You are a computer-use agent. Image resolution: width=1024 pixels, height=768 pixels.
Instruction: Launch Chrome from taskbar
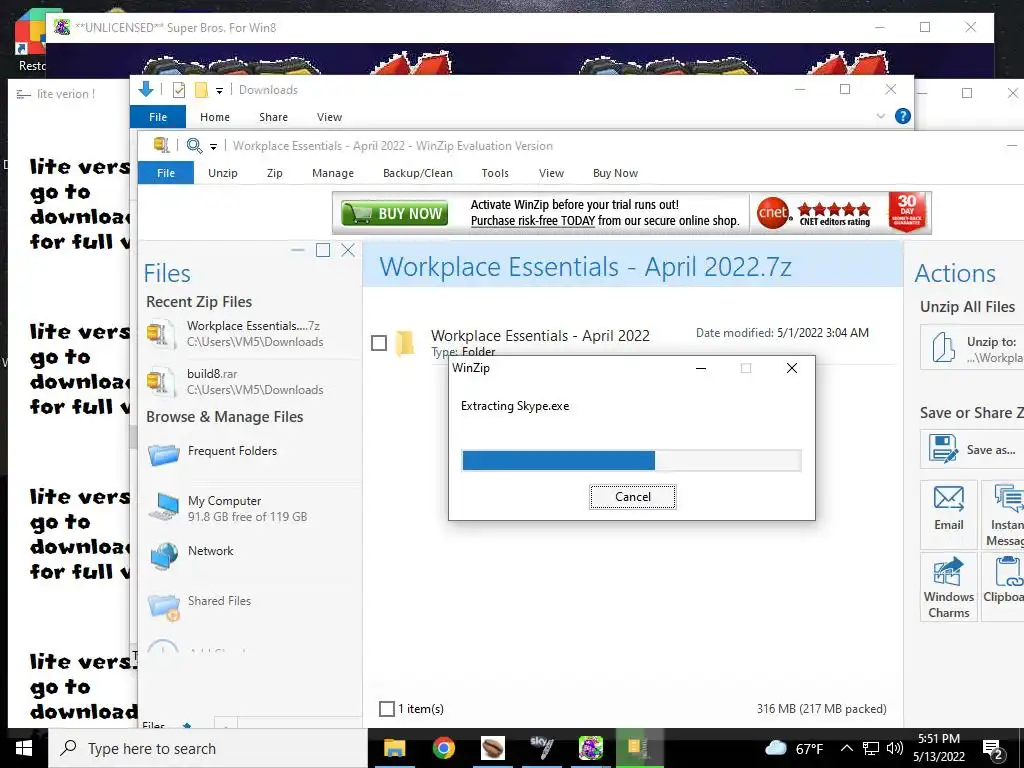[443, 748]
